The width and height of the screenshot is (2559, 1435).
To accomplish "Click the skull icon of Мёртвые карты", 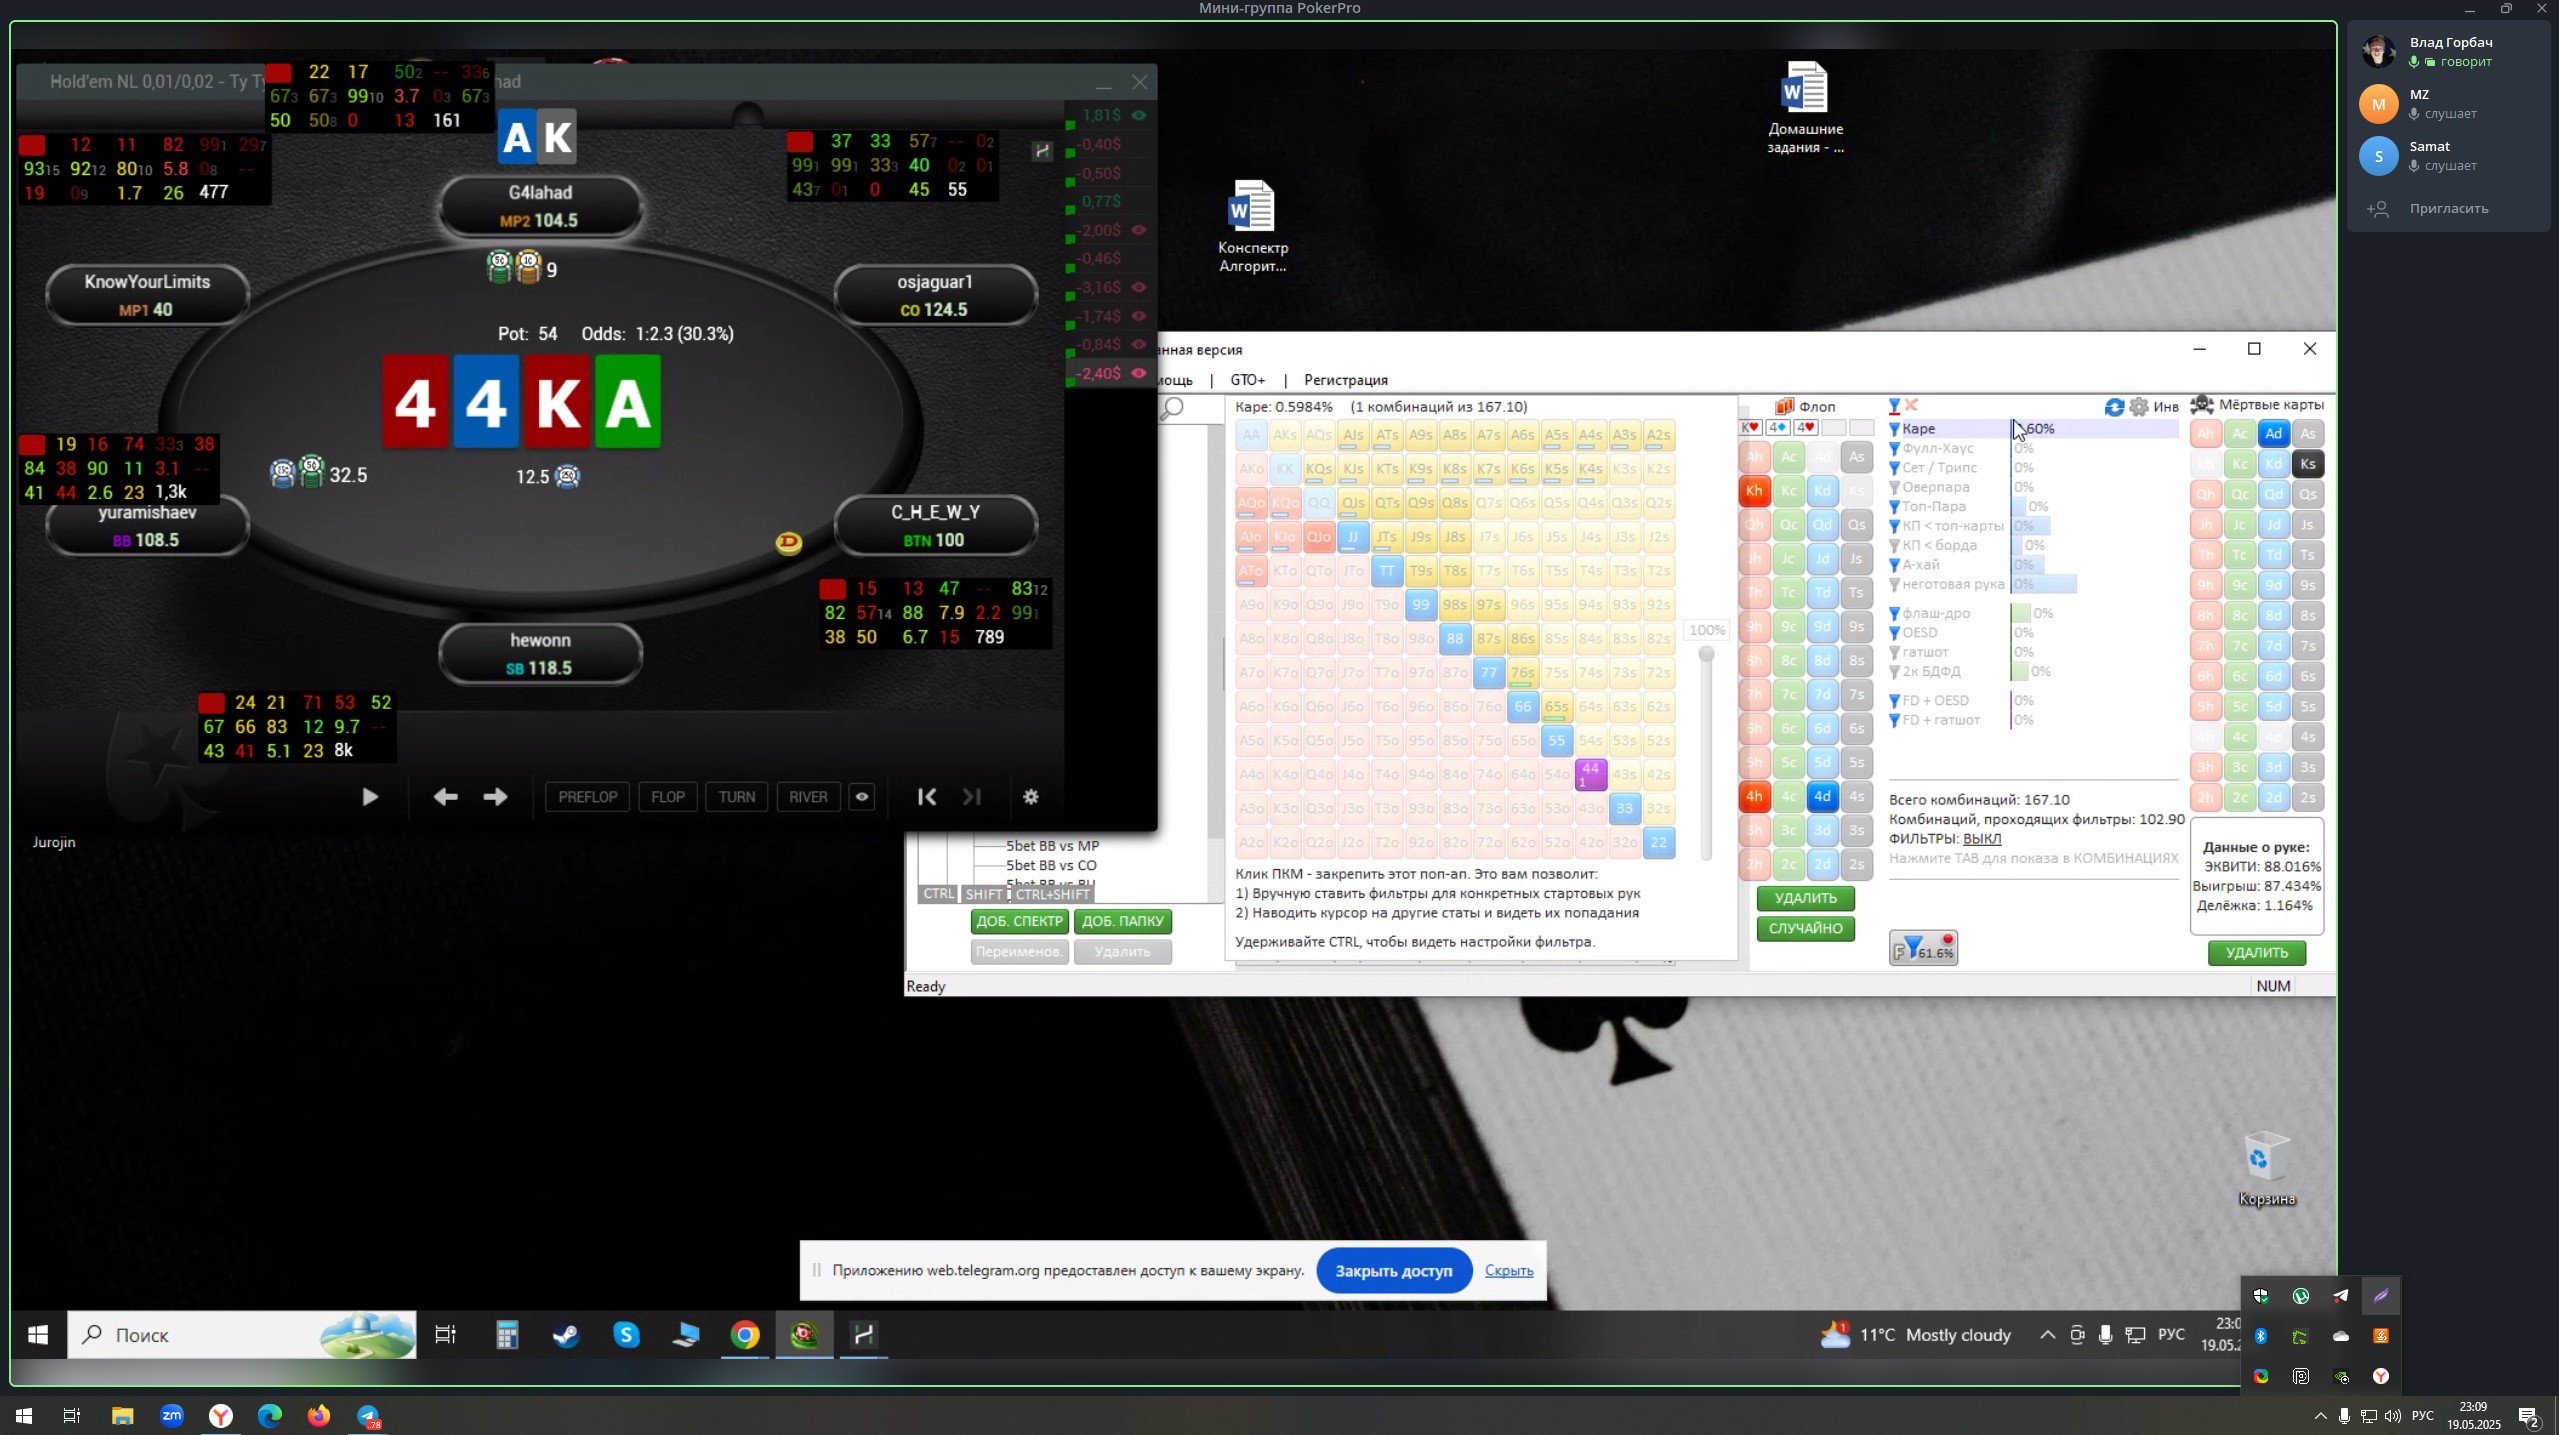I will coord(2202,405).
